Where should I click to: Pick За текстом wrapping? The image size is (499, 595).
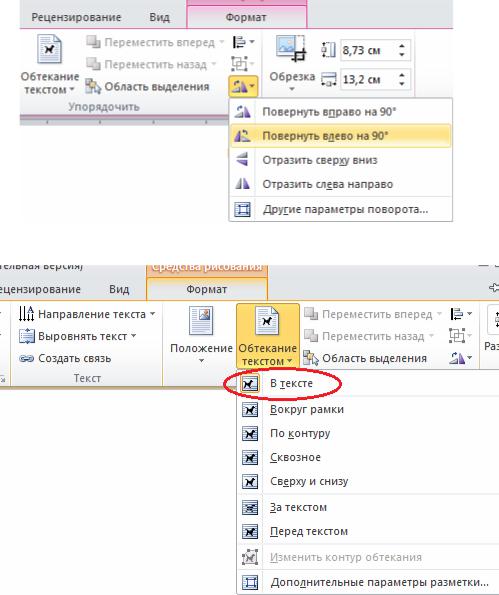[x=368, y=507]
